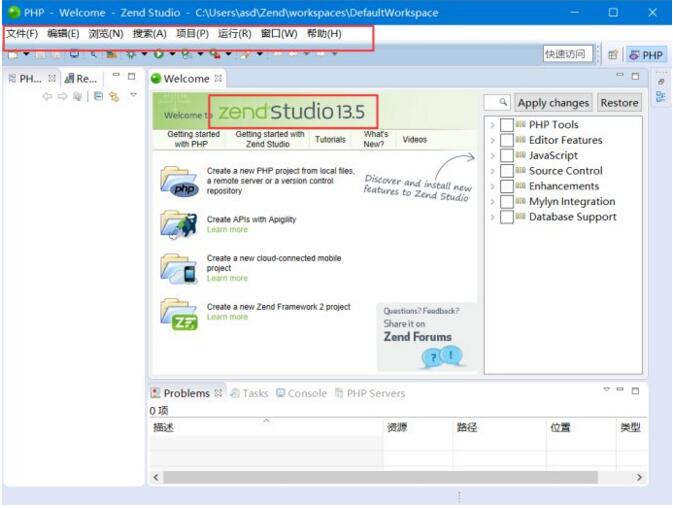This screenshot has width=673, height=508.
Task: Expand the Database Support tree node
Action: tap(492, 218)
